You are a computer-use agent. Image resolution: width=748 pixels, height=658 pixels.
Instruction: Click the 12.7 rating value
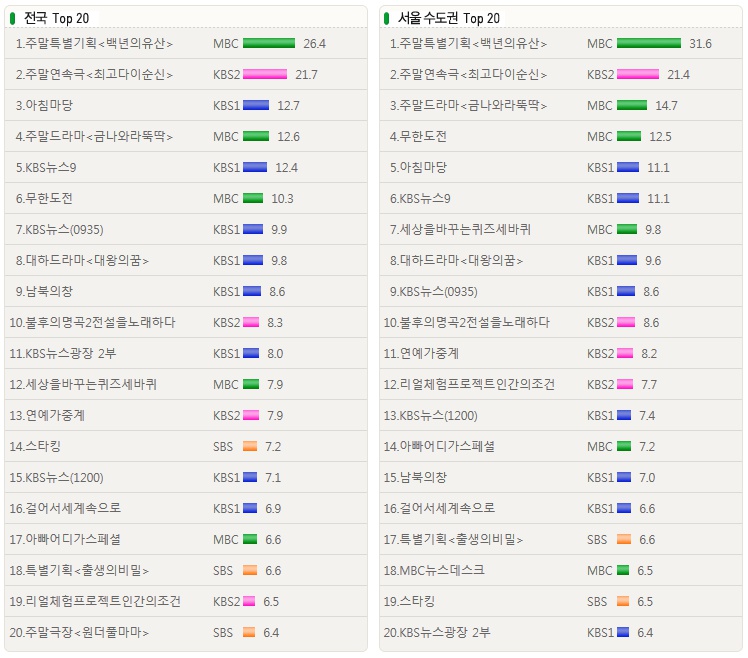289,106
